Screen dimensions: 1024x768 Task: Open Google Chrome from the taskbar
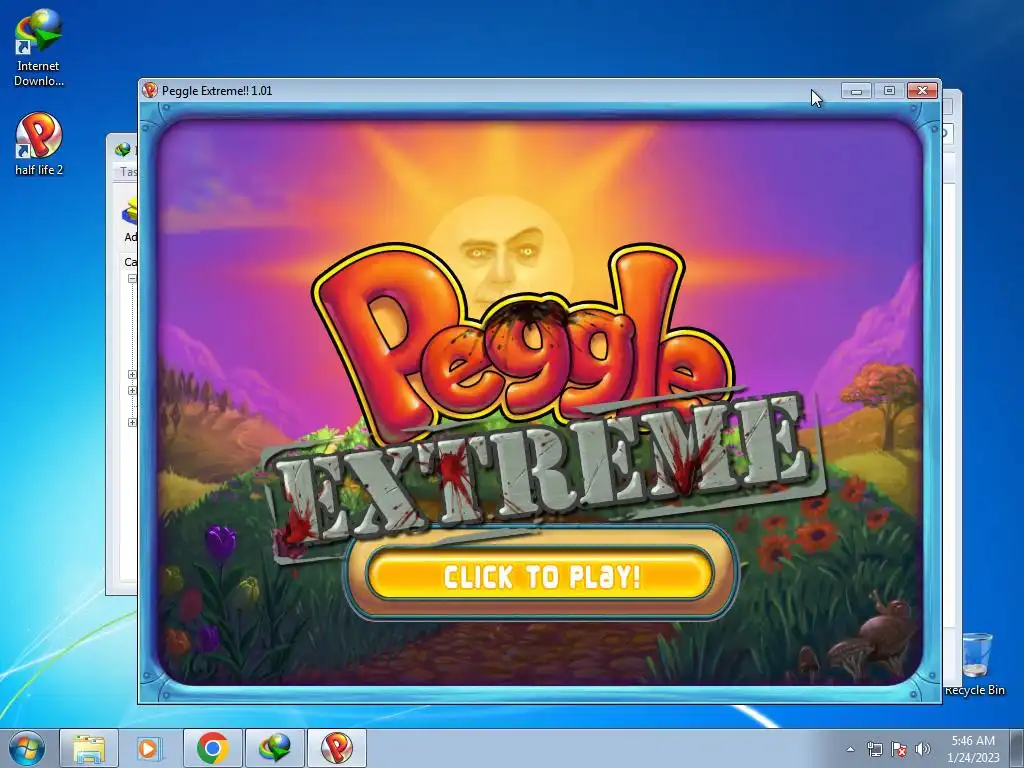[212, 748]
